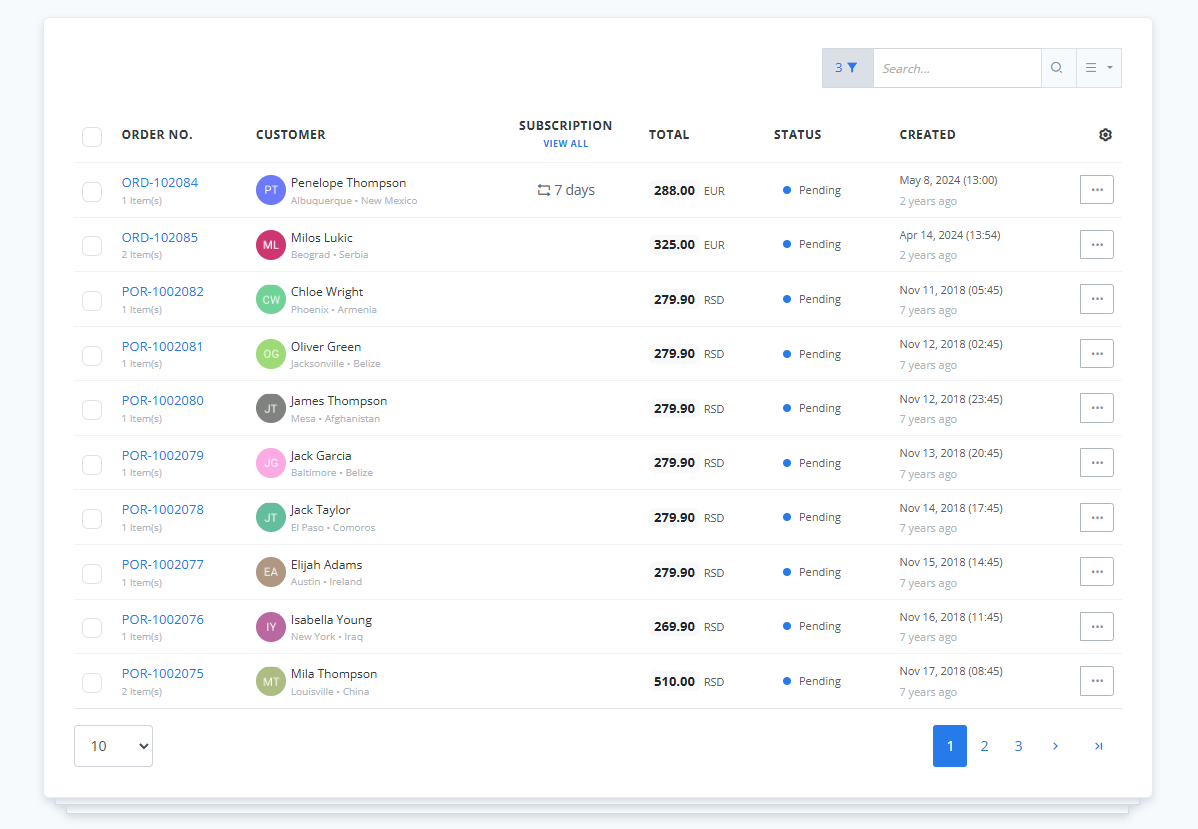Jump to the last page with the skip arrow
This screenshot has height=829, width=1198.
click(1098, 745)
